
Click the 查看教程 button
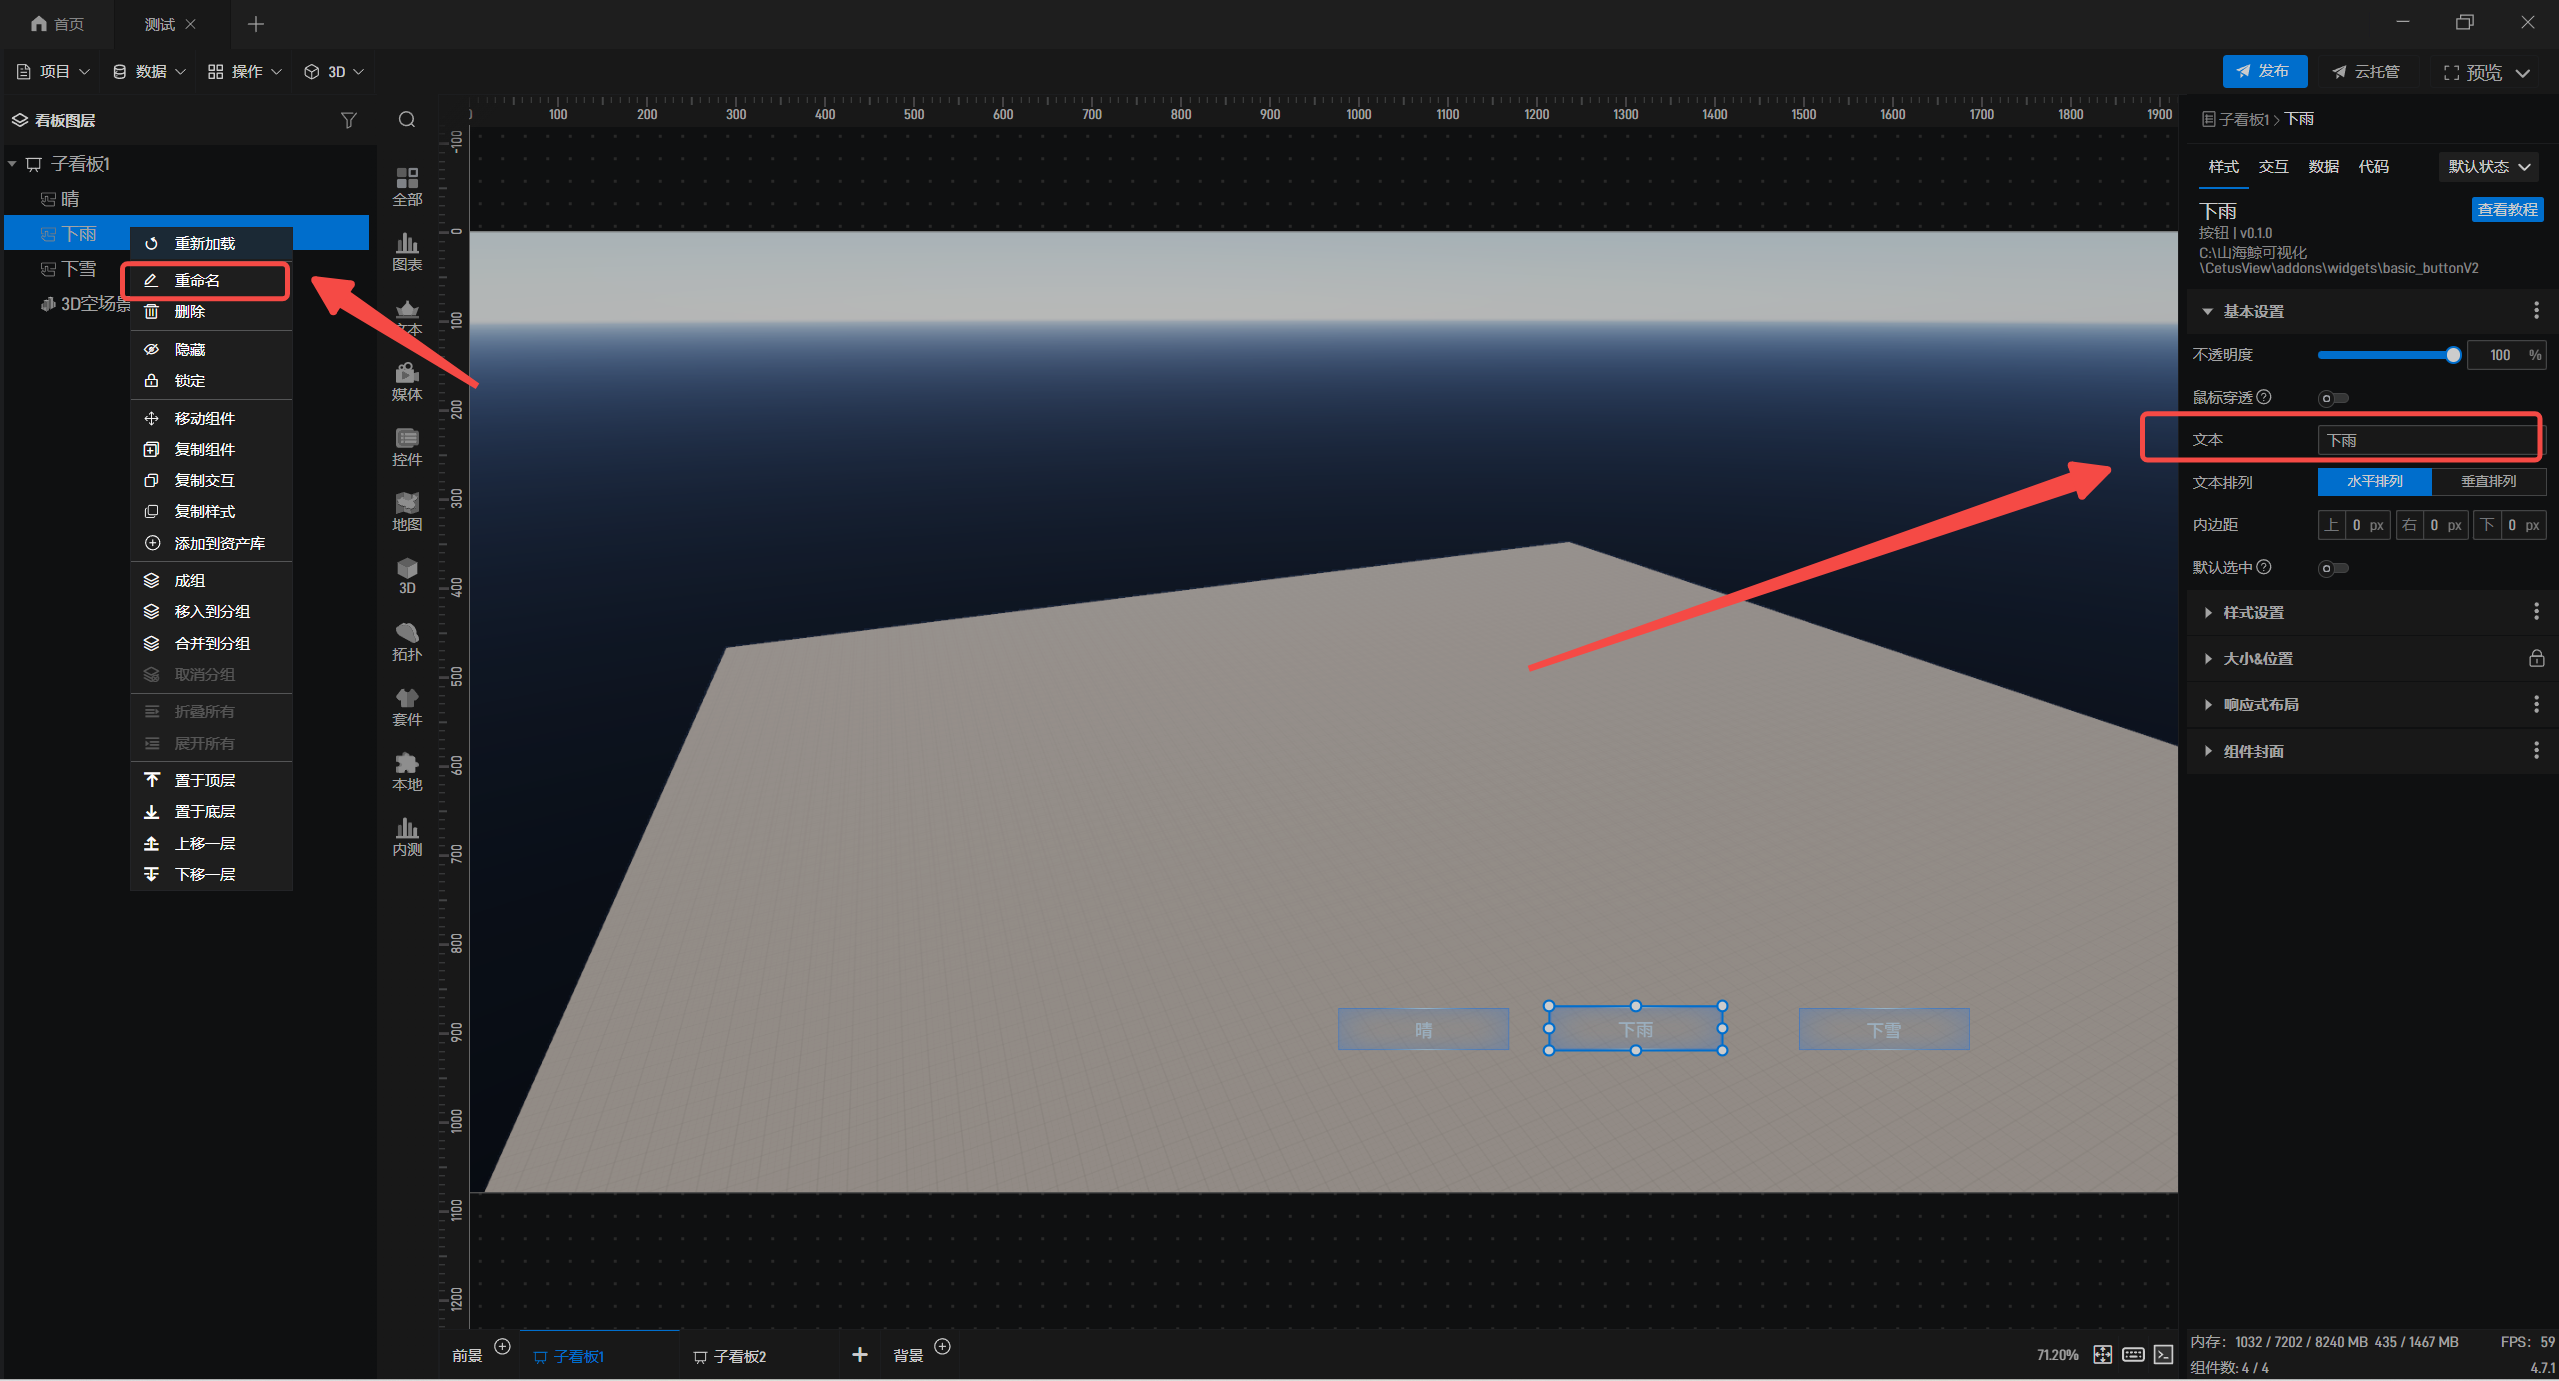pos(2506,209)
